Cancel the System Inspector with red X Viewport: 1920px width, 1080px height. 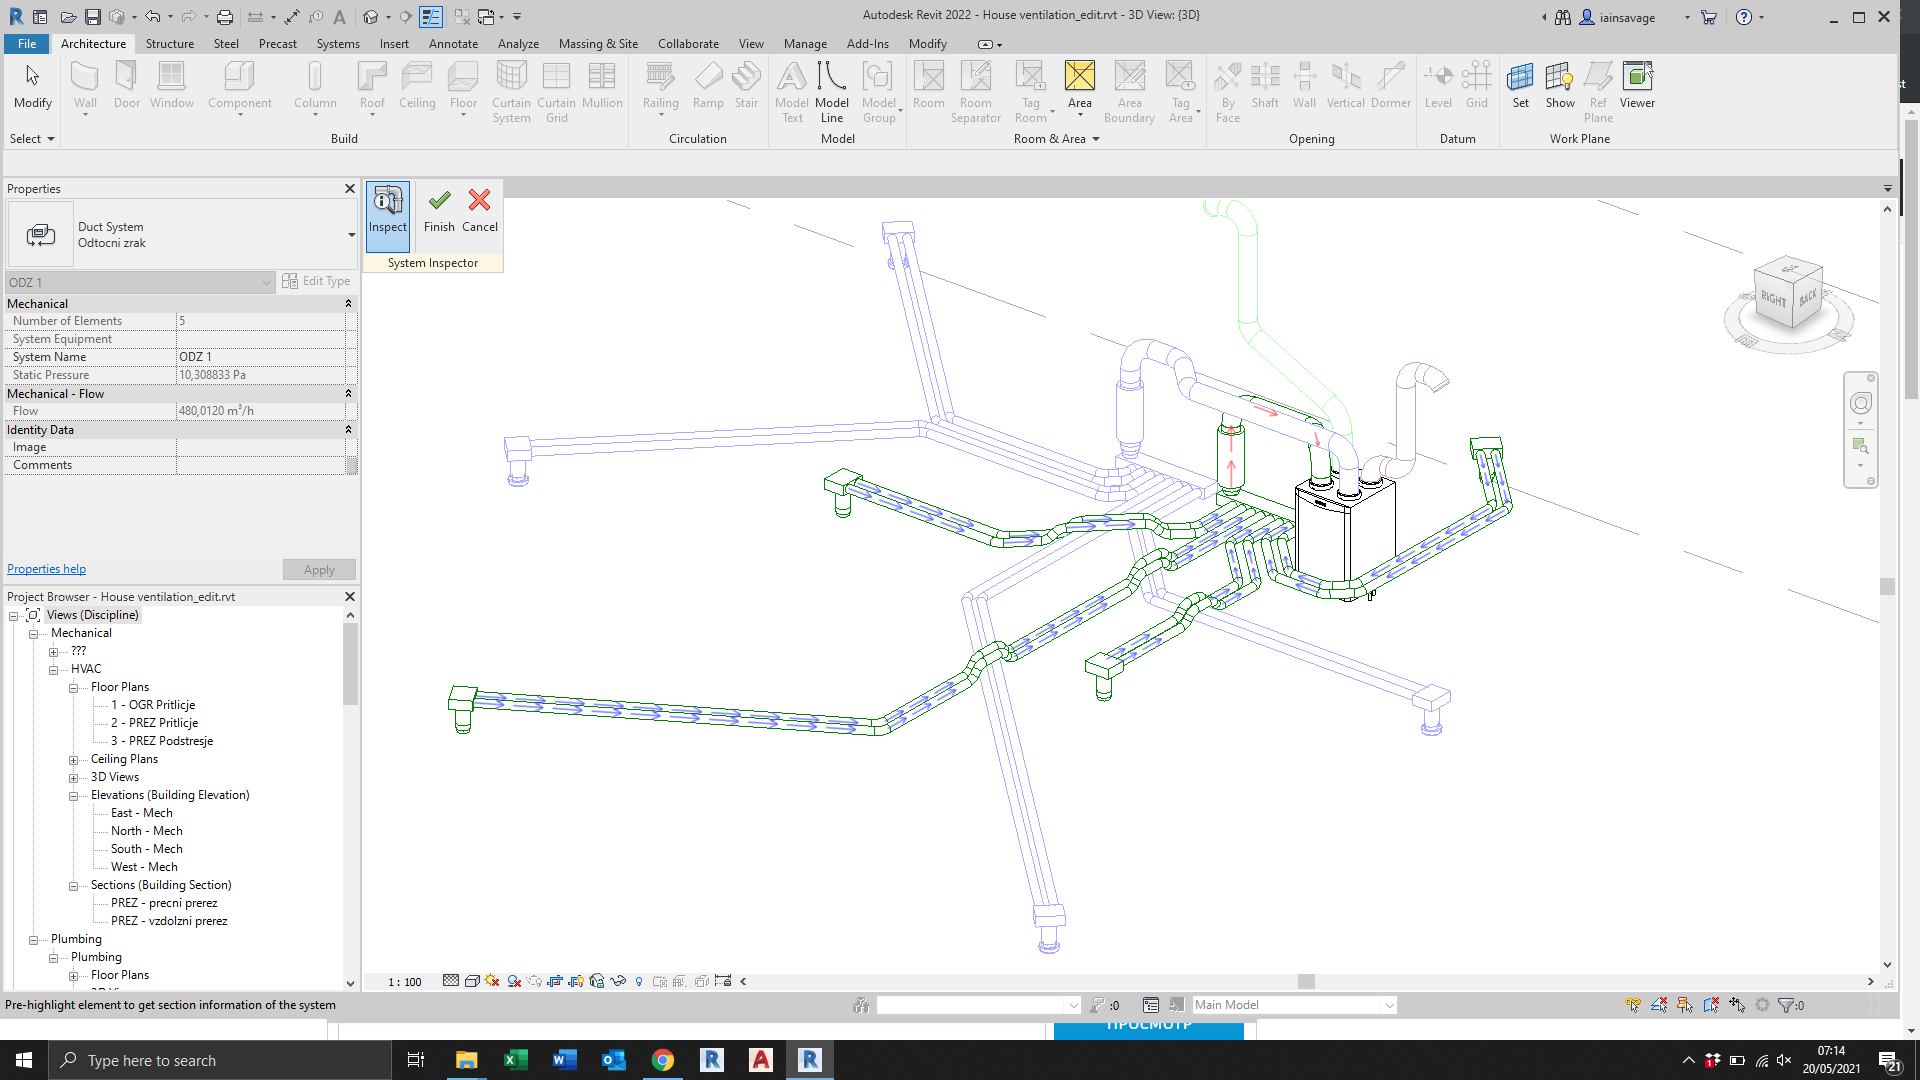coord(480,210)
